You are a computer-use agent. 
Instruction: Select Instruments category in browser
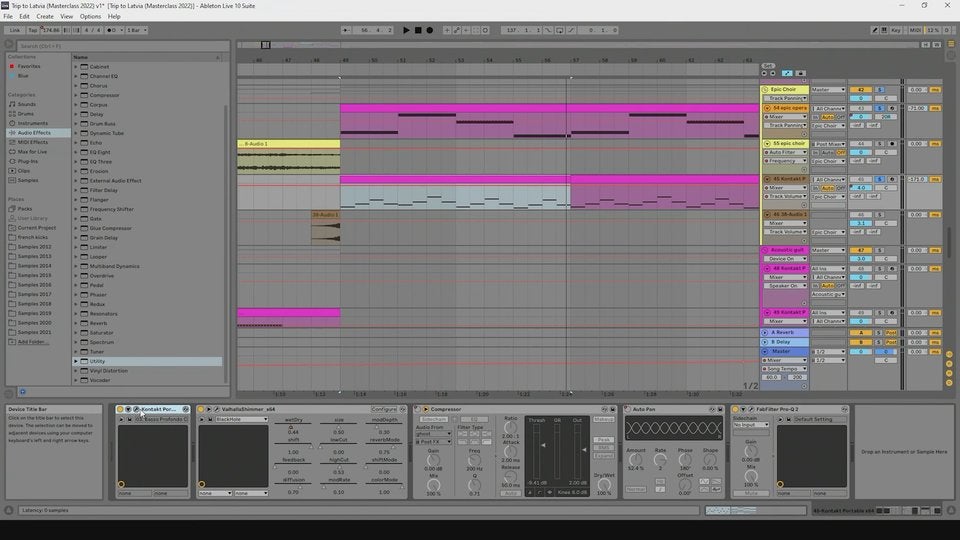click(32, 123)
